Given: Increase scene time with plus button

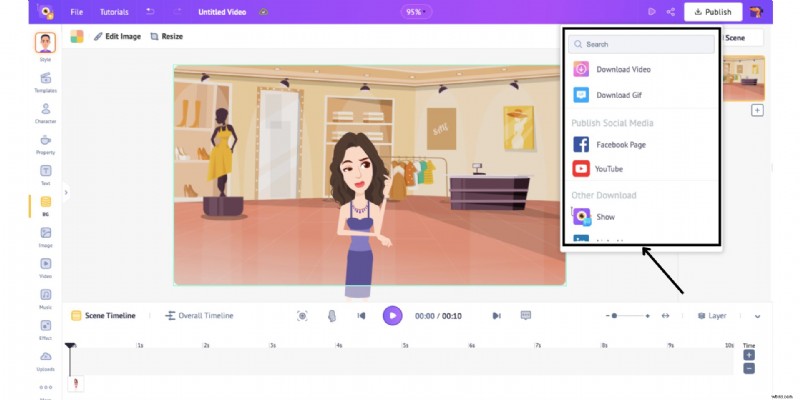Looking at the screenshot, I should [748, 355].
